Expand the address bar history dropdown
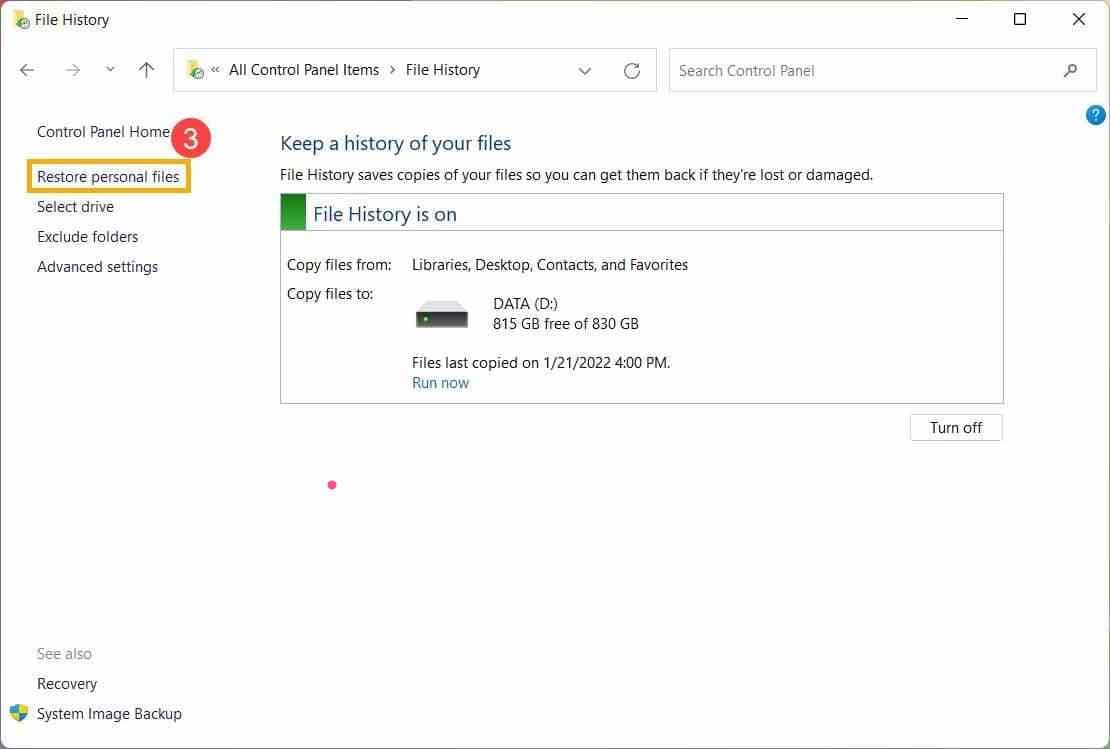The image size is (1110, 750). 585,71
